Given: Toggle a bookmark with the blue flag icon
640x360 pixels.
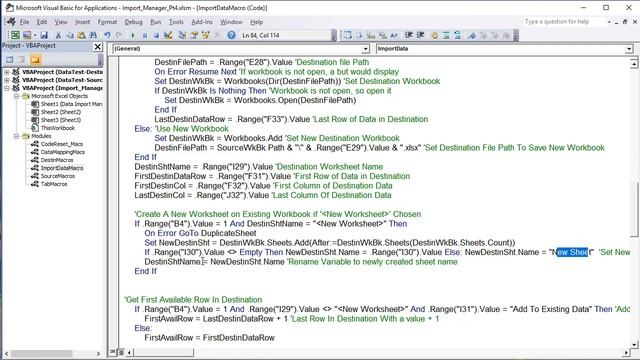Looking at the screenshot, I should [x=471, y=35].
